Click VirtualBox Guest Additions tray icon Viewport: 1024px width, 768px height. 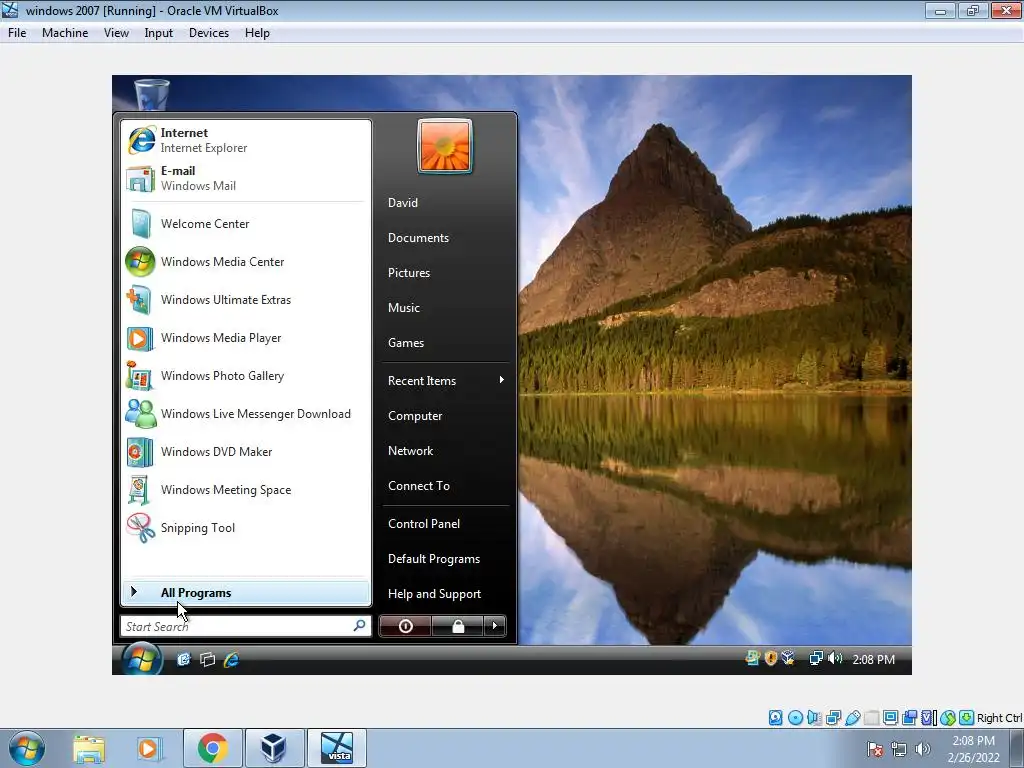tap(788, 658)
